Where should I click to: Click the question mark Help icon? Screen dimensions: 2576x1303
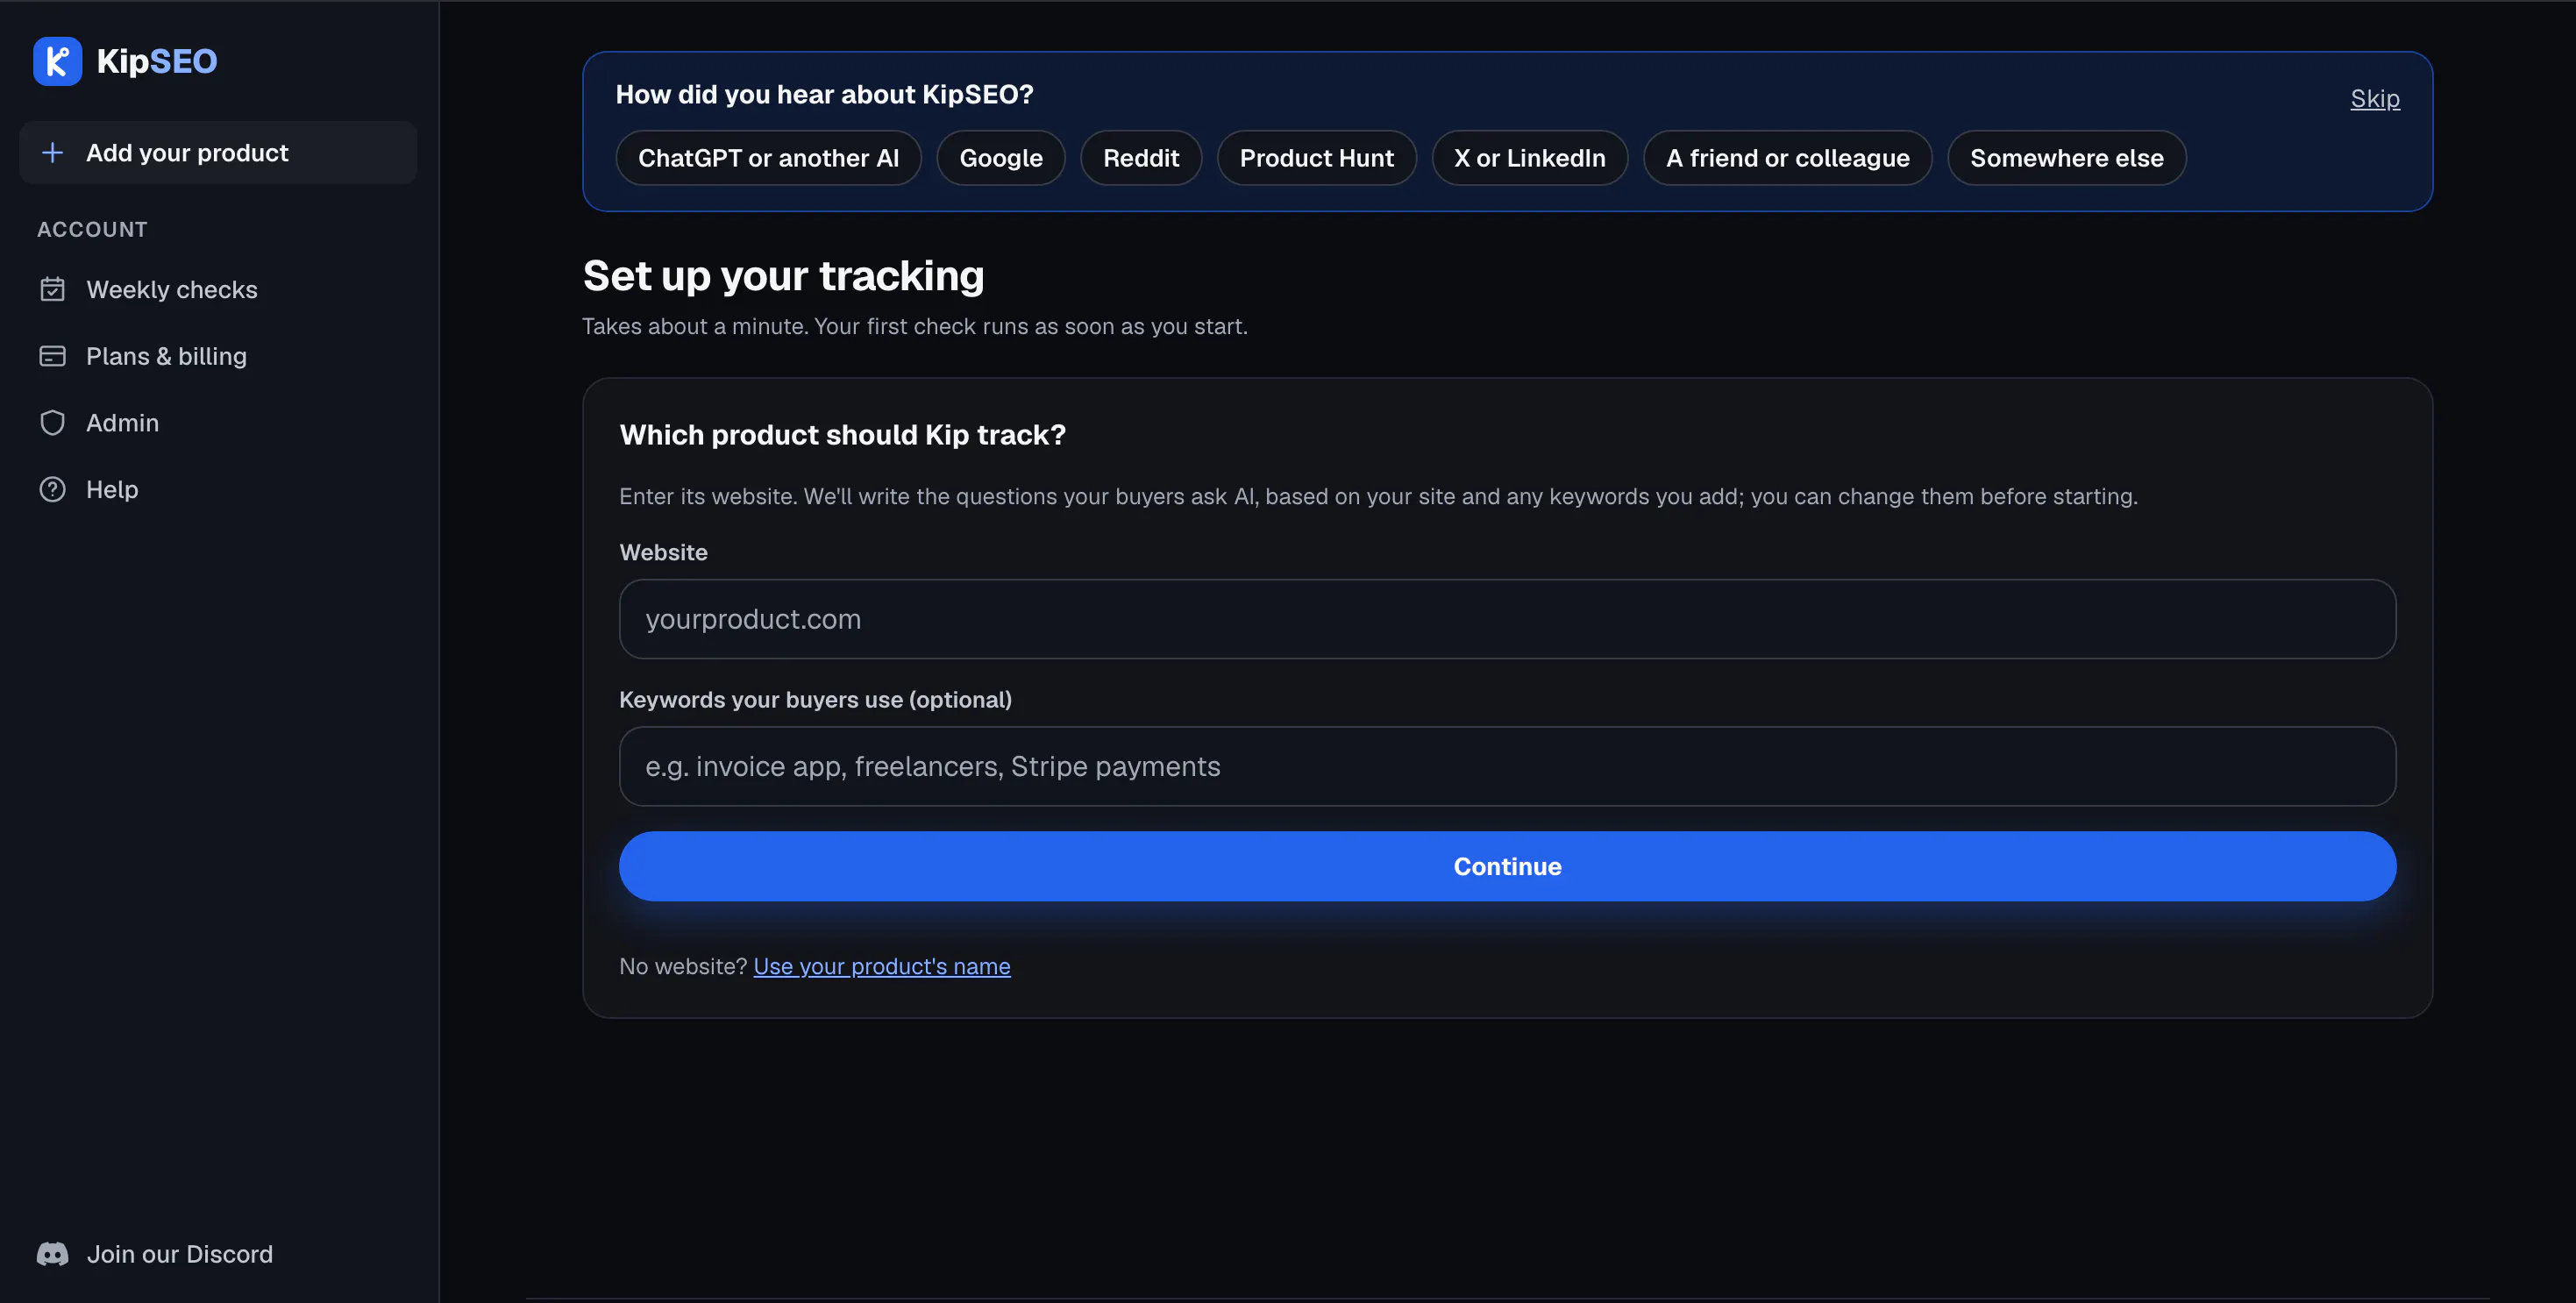pyautogui.click(x=52, y=489)
